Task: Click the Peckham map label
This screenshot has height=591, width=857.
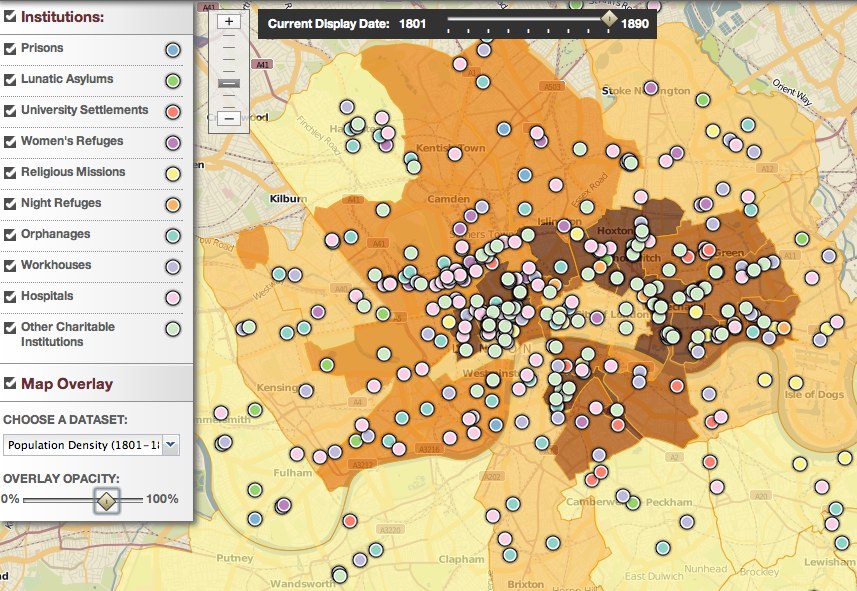Action: click(669, 502)
